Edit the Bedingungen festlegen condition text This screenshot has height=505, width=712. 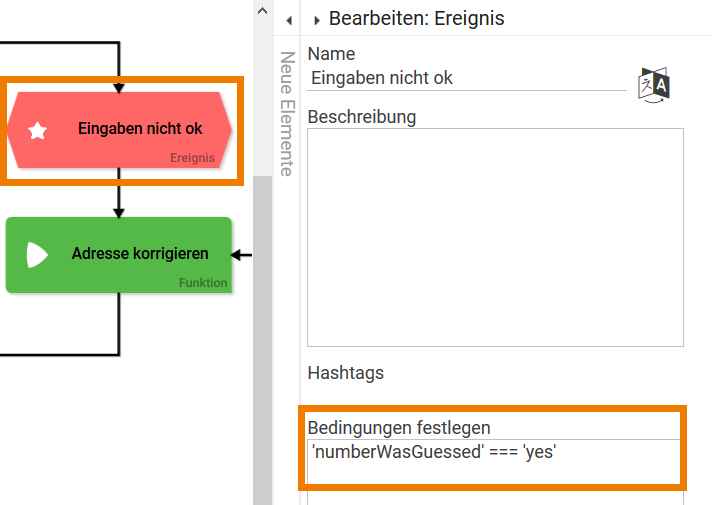pos(495,452)
